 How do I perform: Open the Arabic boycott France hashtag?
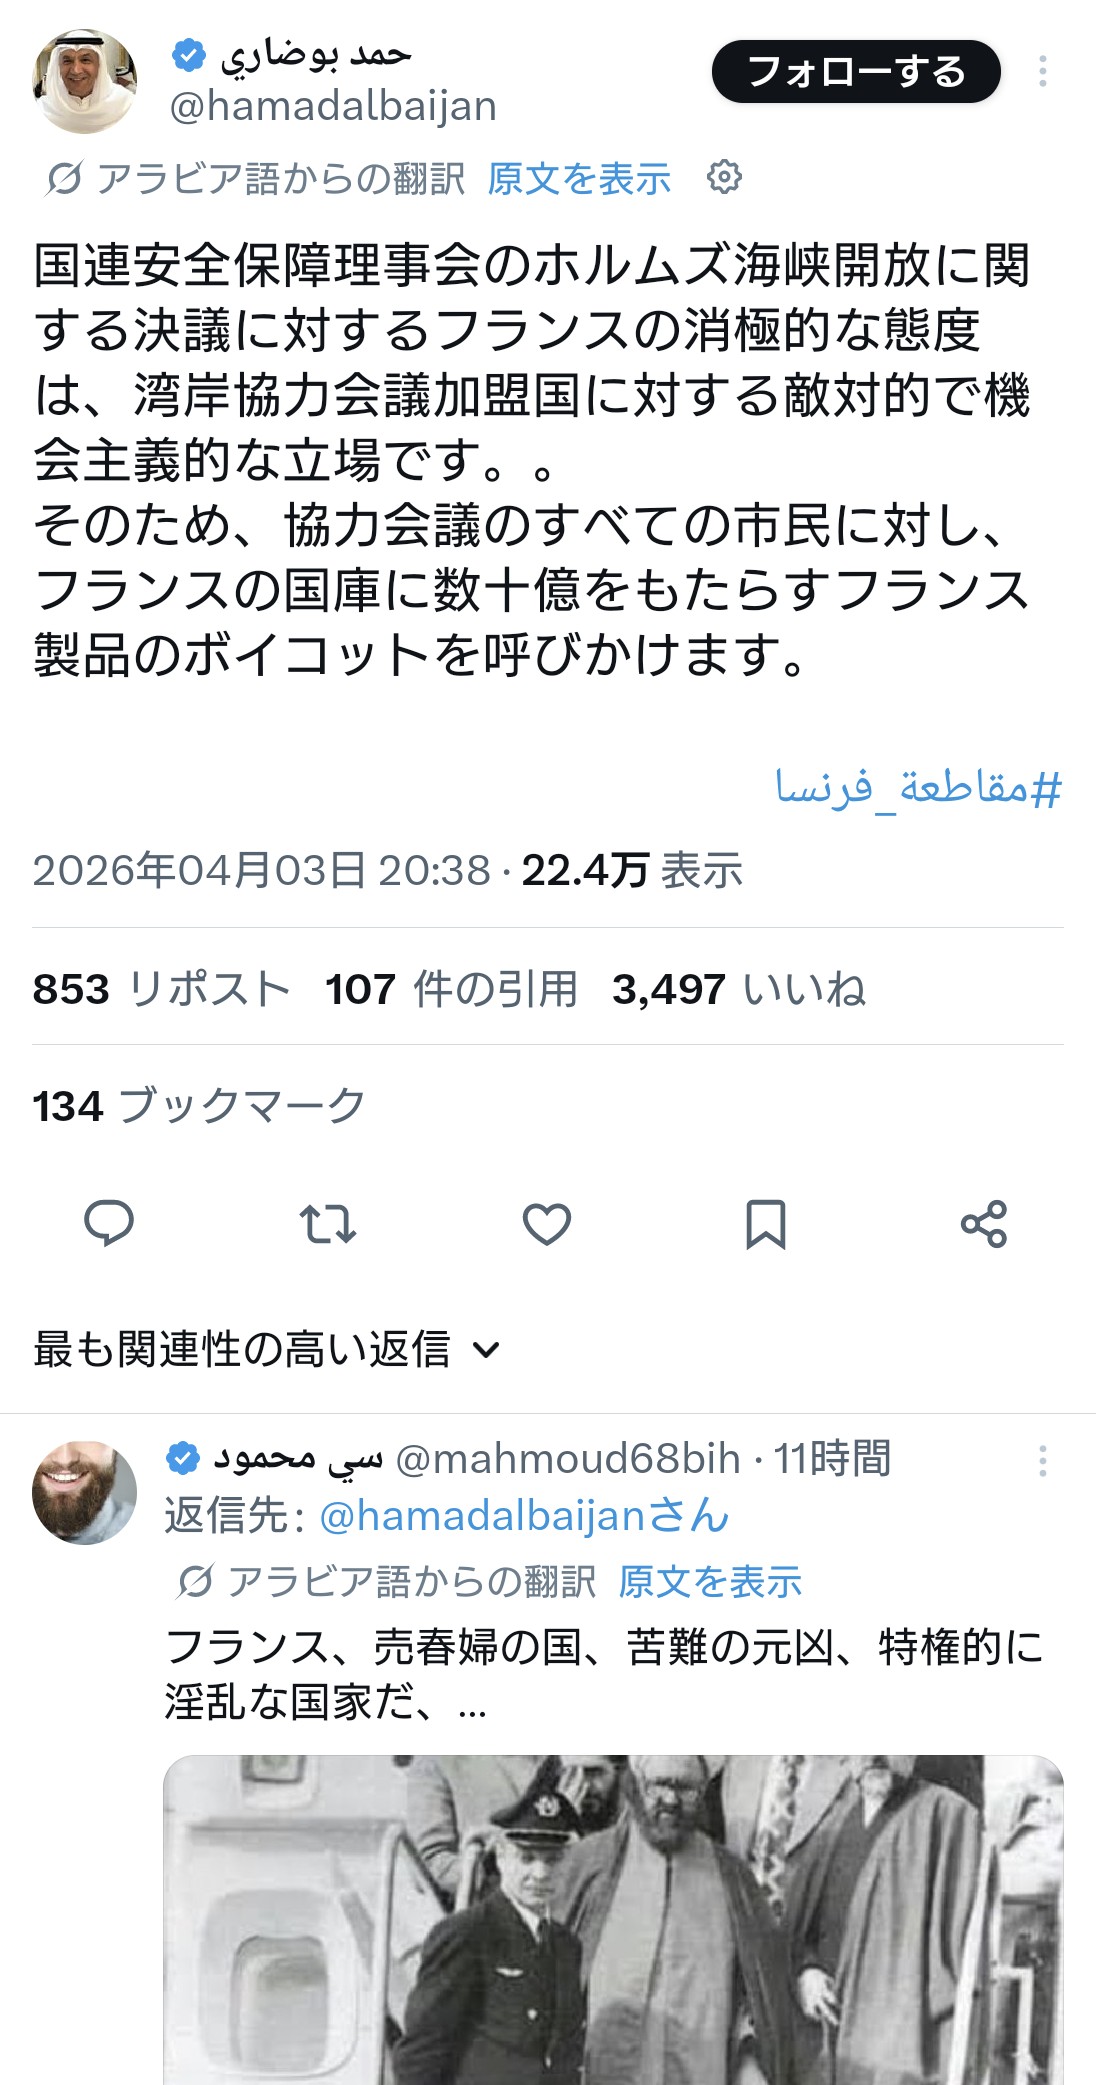click(918, 789)
